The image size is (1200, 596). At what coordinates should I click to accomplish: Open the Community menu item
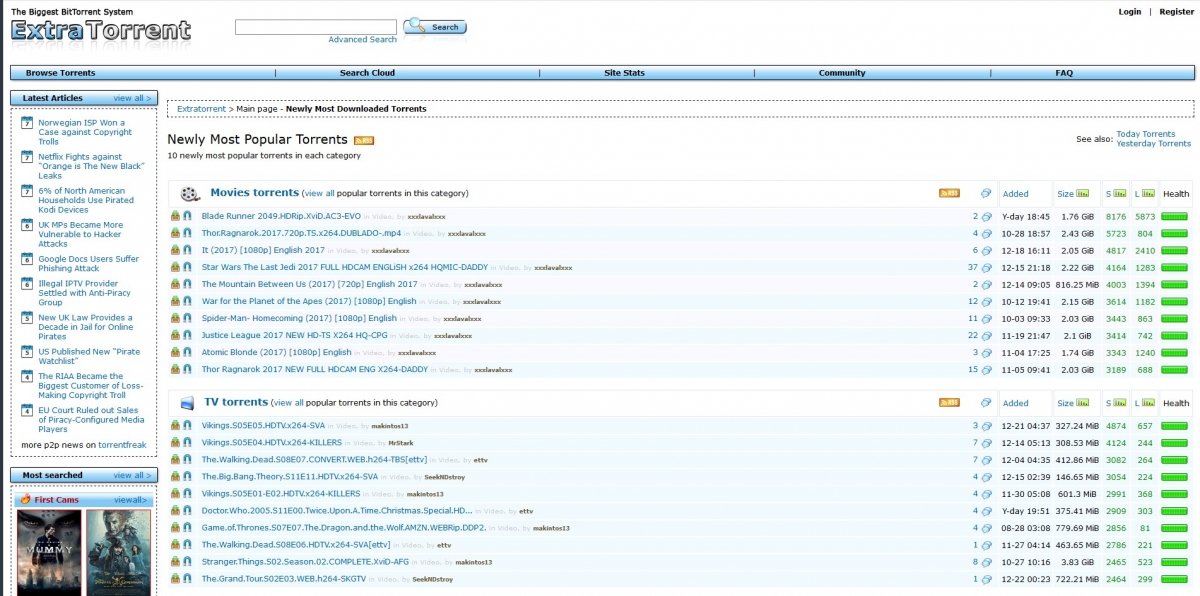point(842,73)
